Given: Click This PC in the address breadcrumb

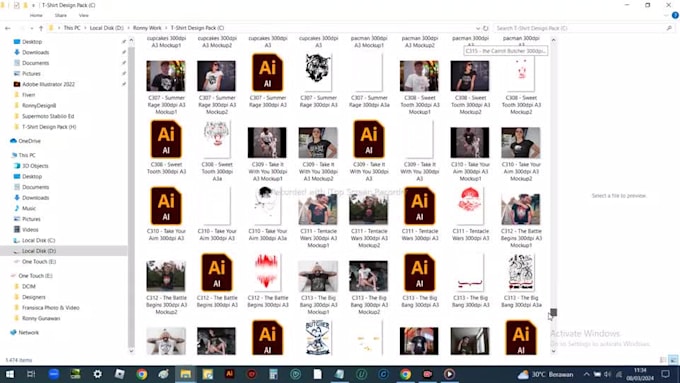Looking at the screenshot, I should coord(72,28).
